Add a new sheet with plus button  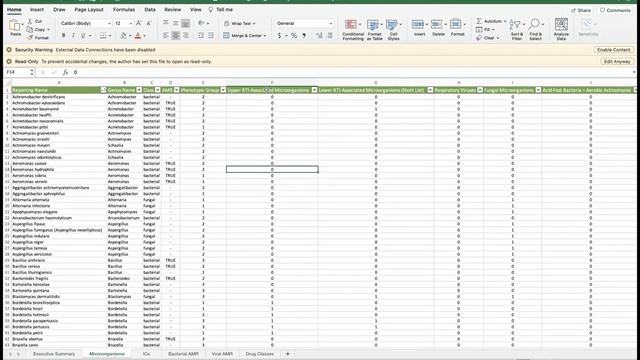tap(287, 354)
